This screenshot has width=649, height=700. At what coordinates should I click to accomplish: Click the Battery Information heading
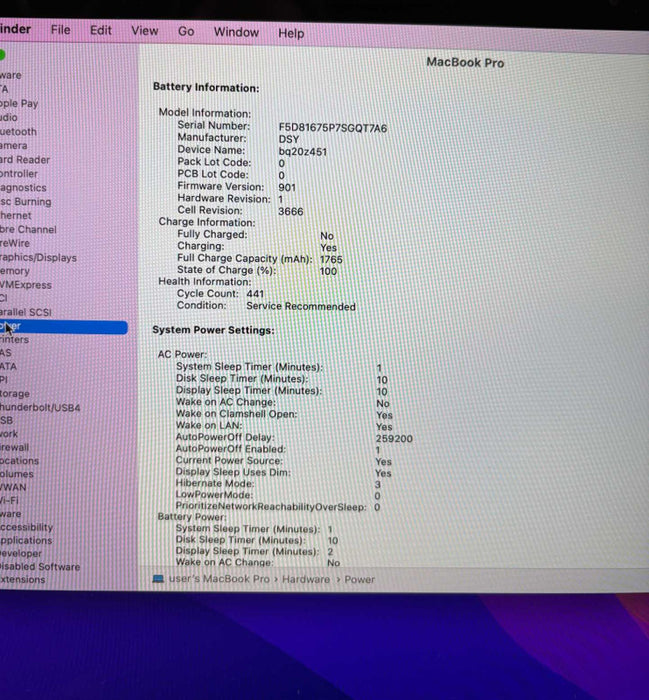206,87
